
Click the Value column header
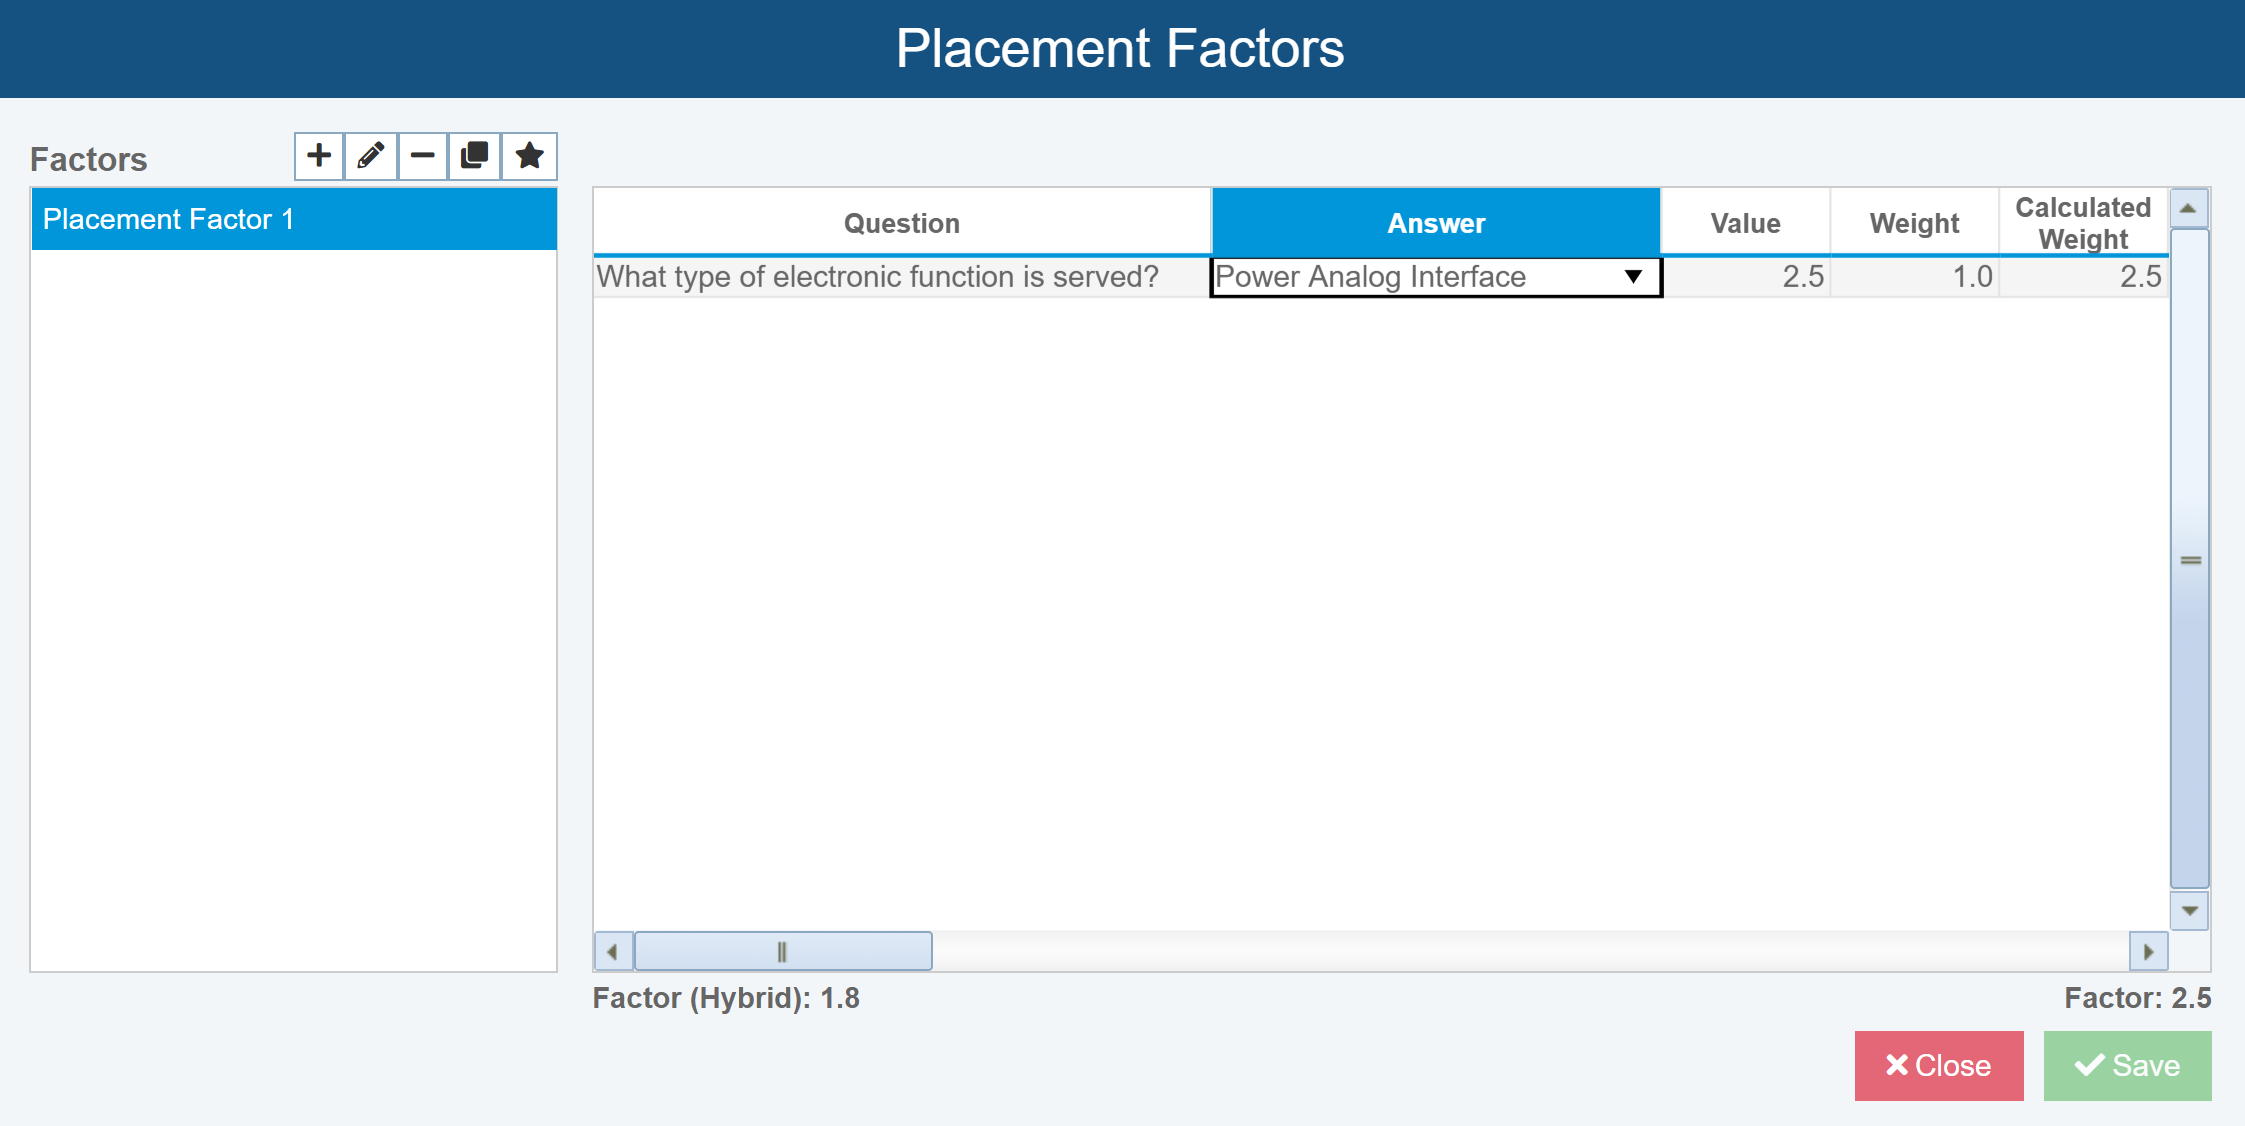tap(1745, 222)
